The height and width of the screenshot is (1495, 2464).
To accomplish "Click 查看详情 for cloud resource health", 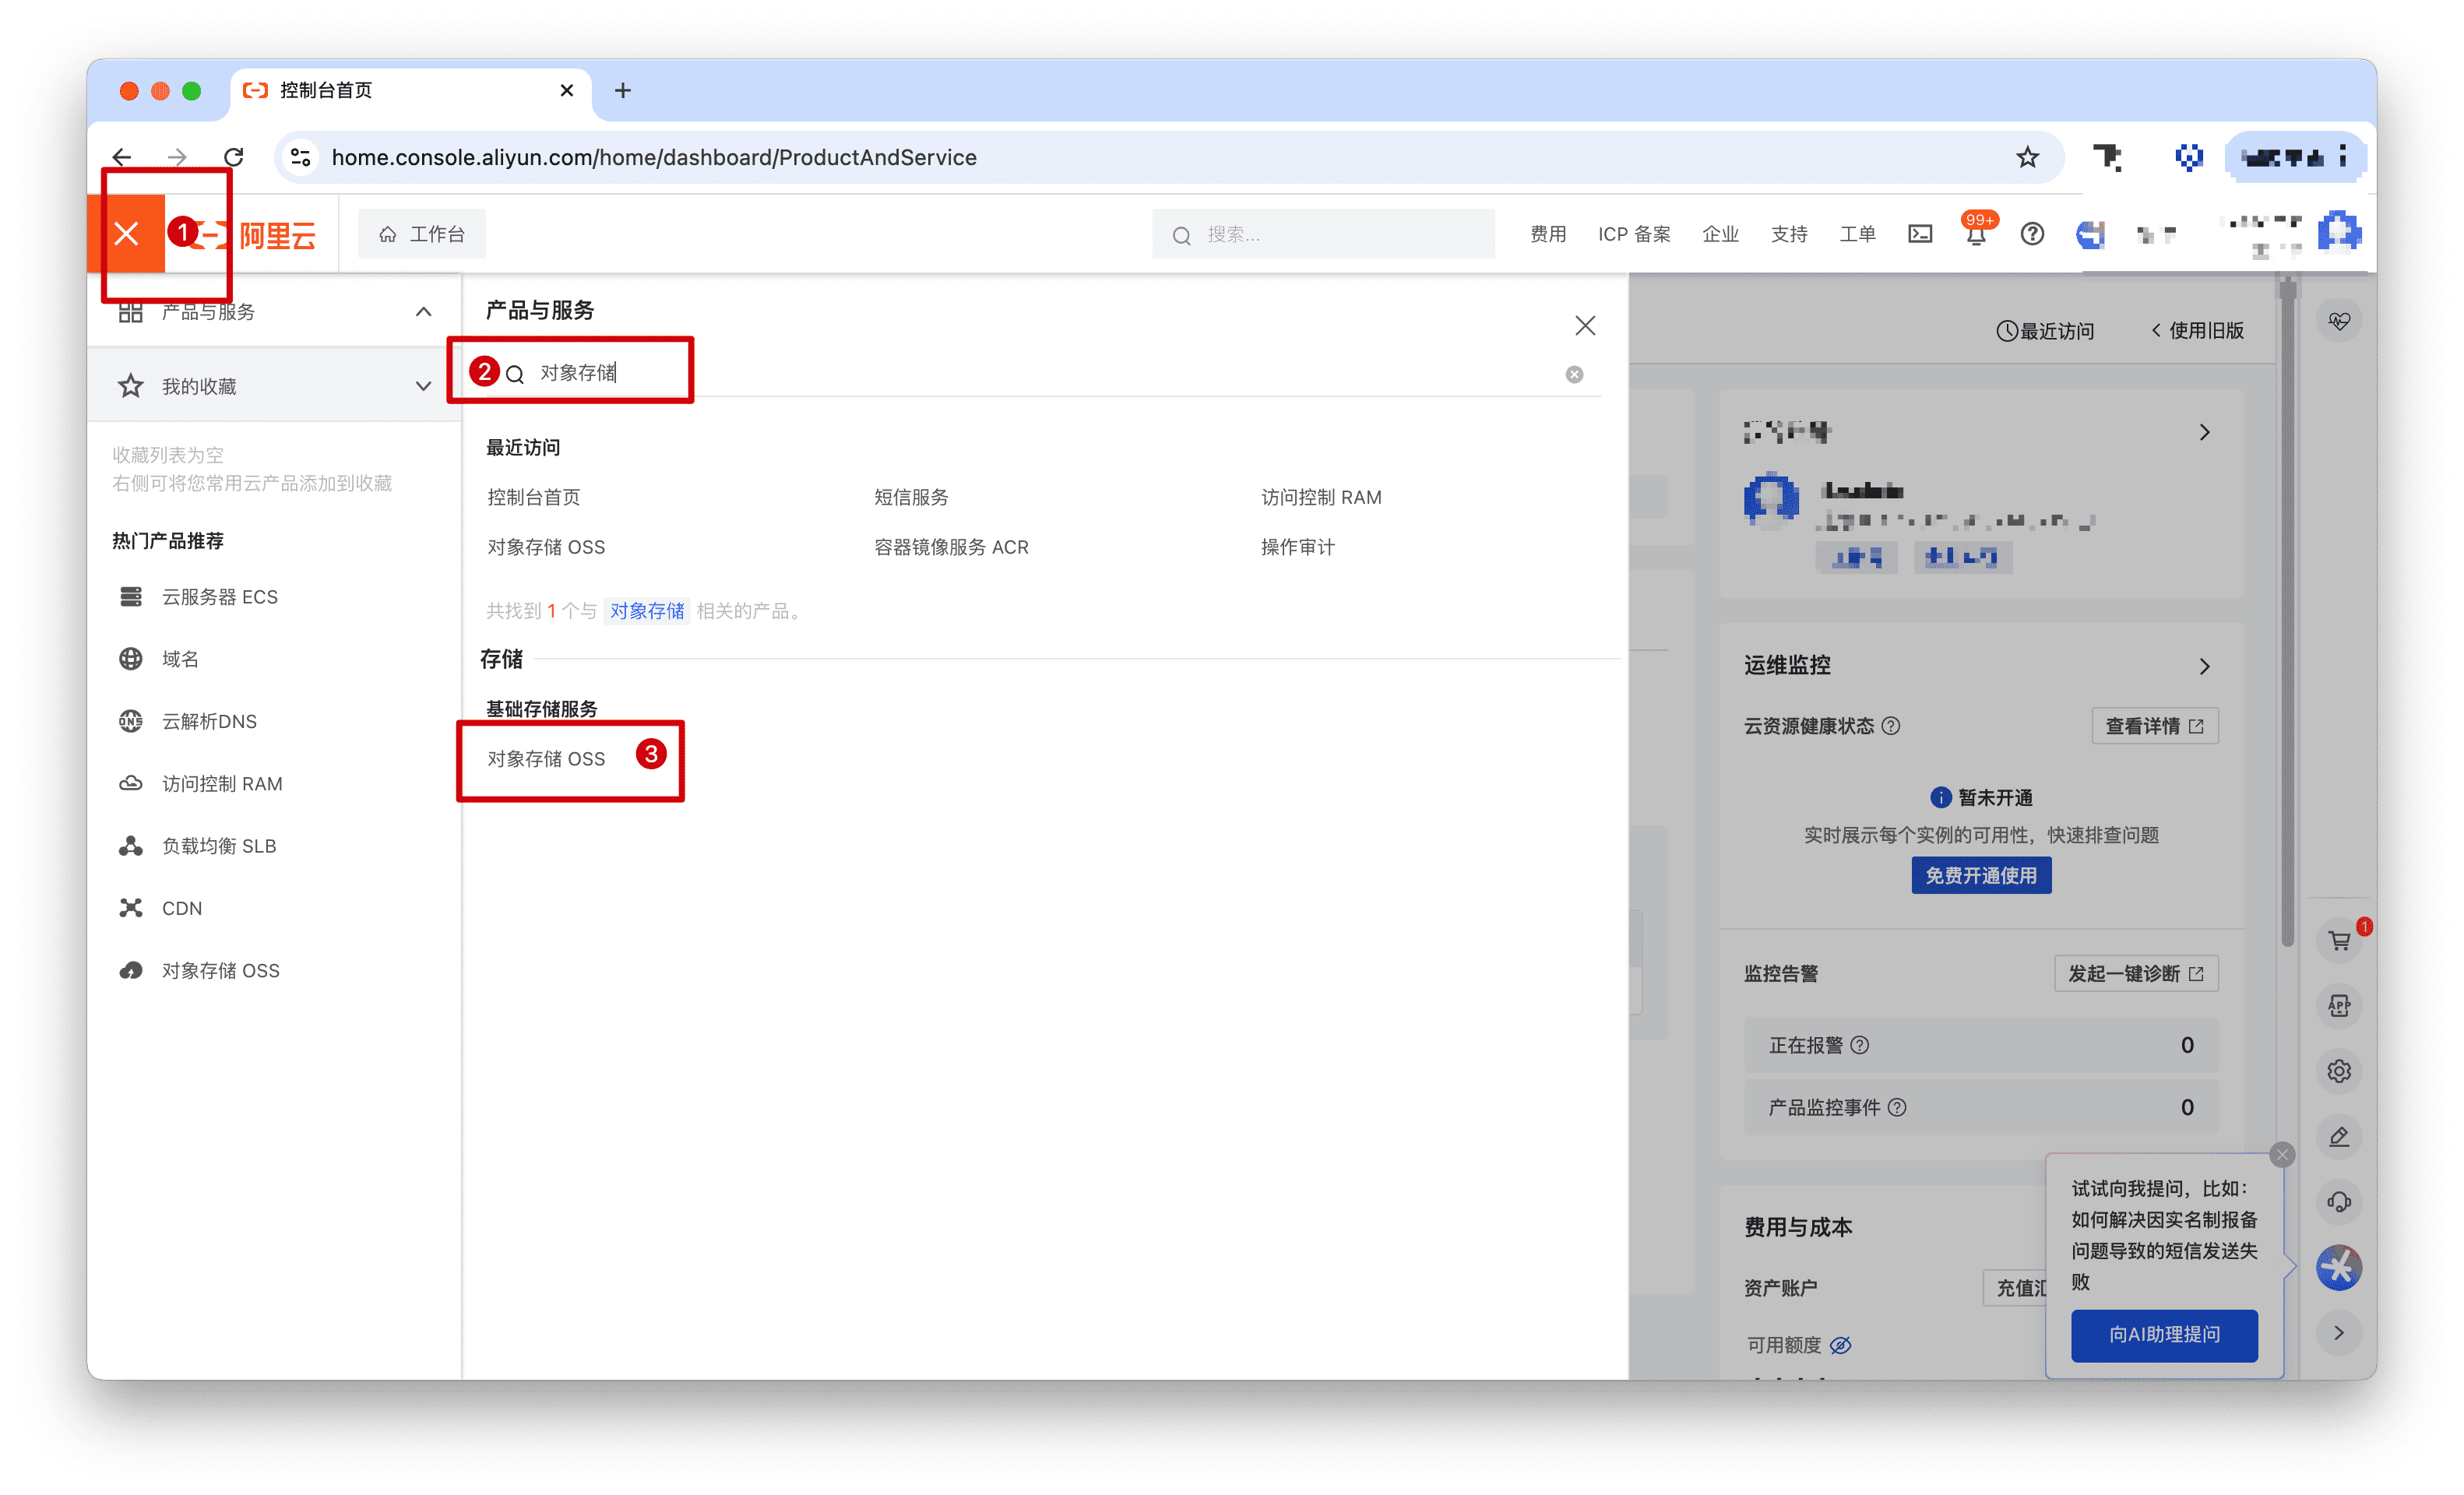I will pos(2154,726).
